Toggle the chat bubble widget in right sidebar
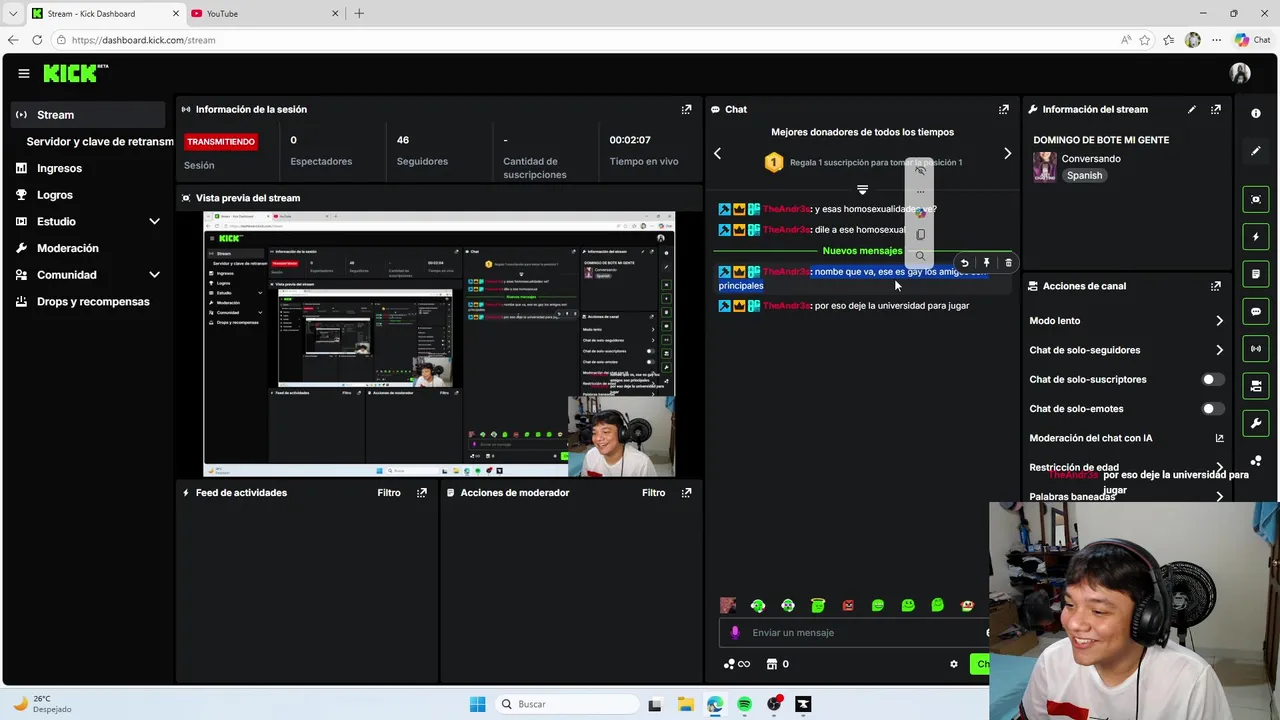 [x=1256, y=311]
